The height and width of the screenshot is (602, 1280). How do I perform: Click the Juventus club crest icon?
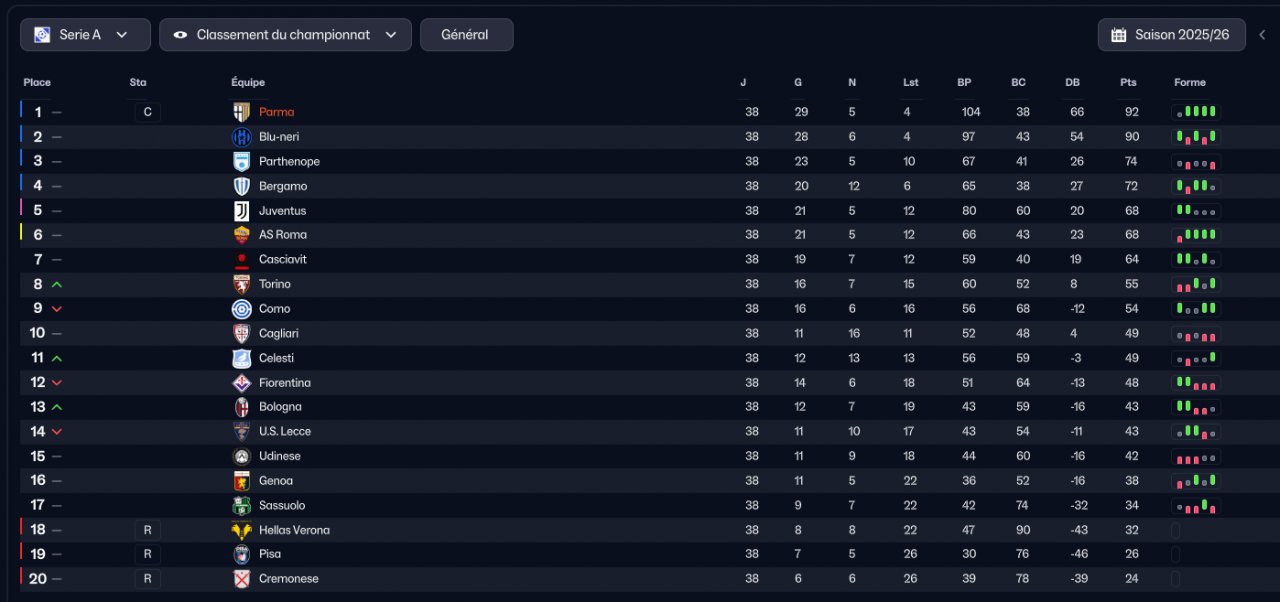coord(241,211)
